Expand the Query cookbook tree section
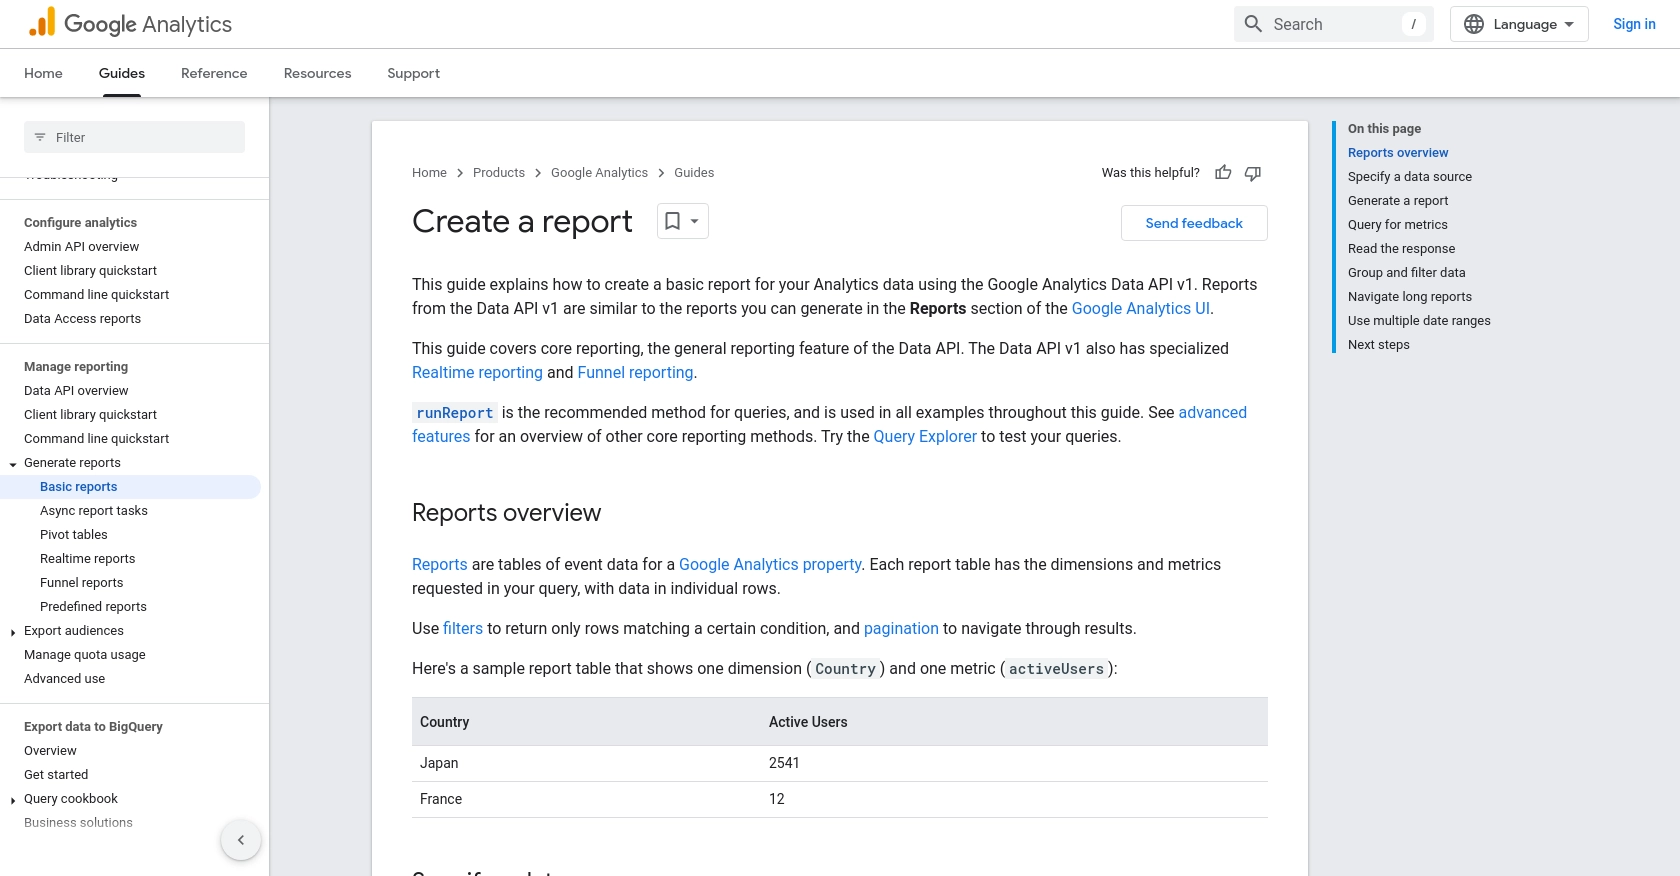 [13, 800]
